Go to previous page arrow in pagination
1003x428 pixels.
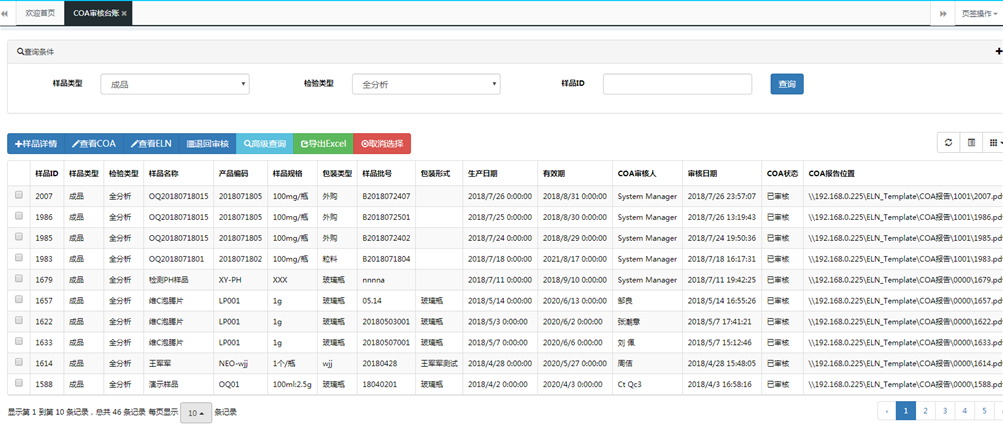pos(887,411)
